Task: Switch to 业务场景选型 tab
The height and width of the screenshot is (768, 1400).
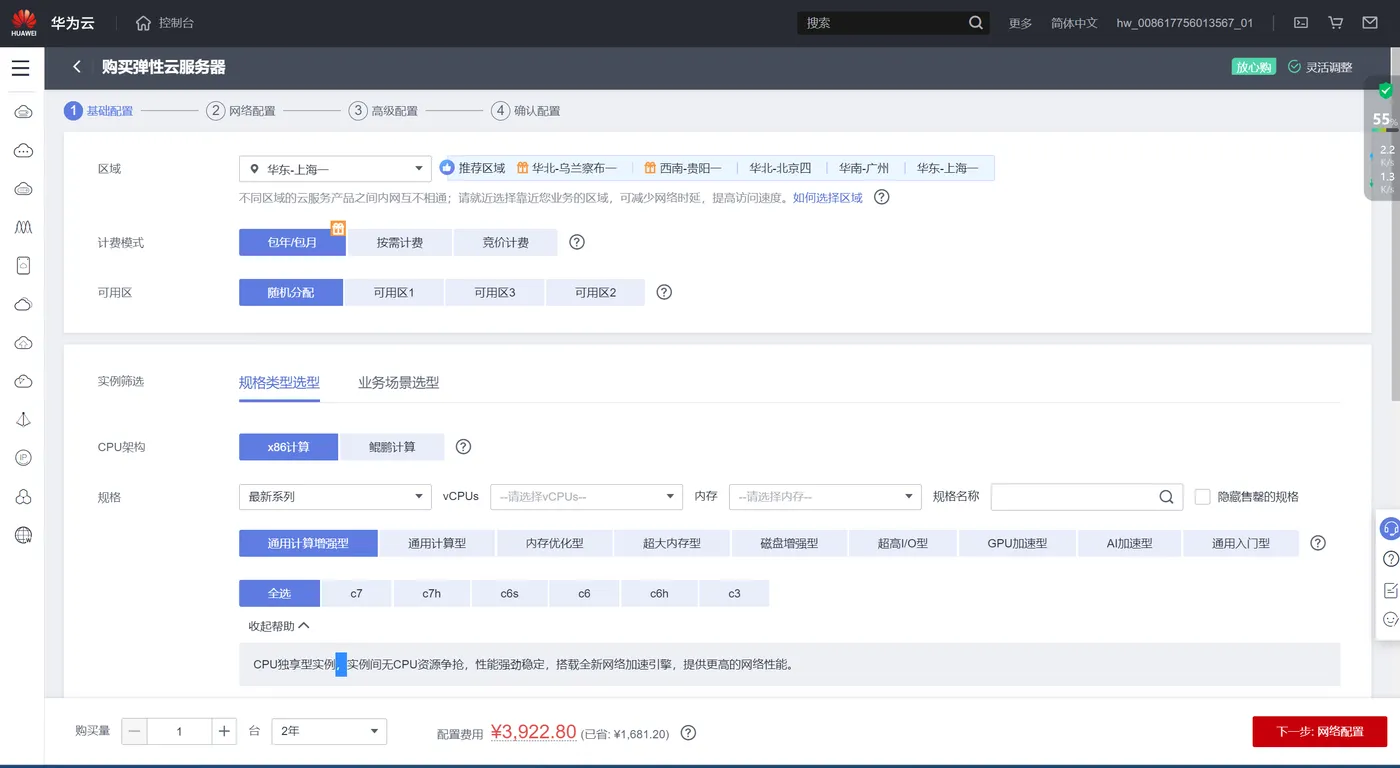Action: pyautogui.click(x=398, y=382)
